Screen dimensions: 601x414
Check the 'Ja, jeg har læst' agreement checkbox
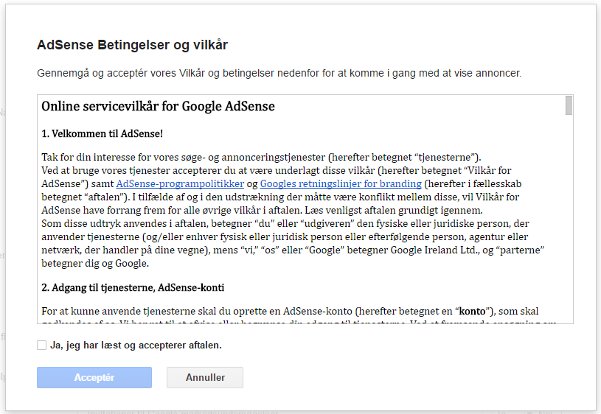click(42, 345)
